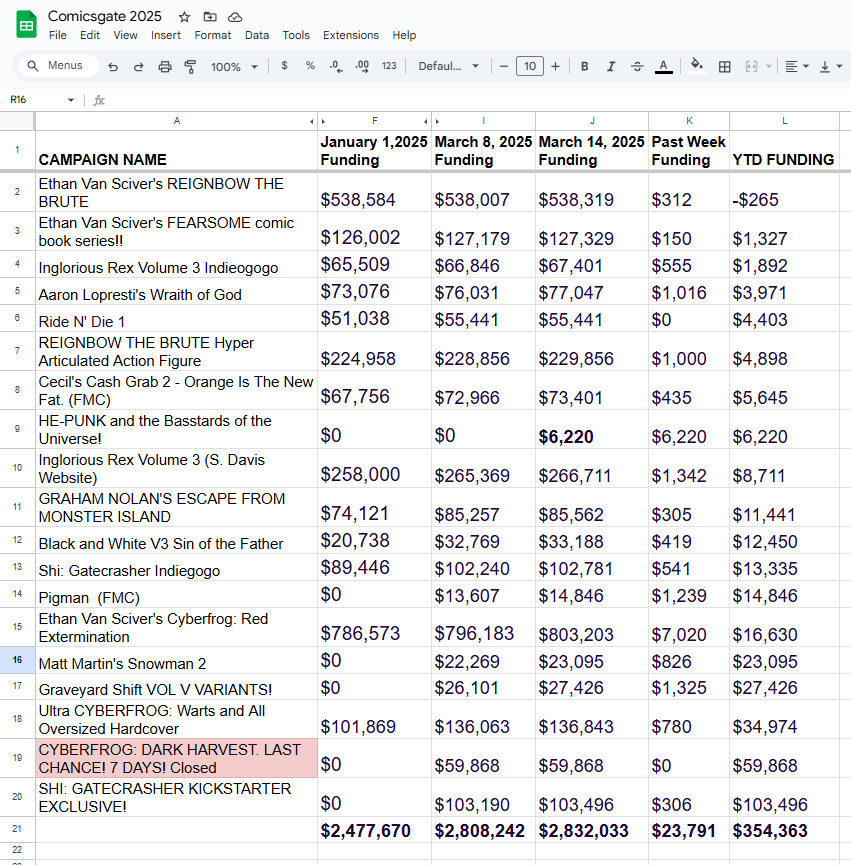Open the fill color picker
This screenshot has width=851, height=865.
point(697,66)
